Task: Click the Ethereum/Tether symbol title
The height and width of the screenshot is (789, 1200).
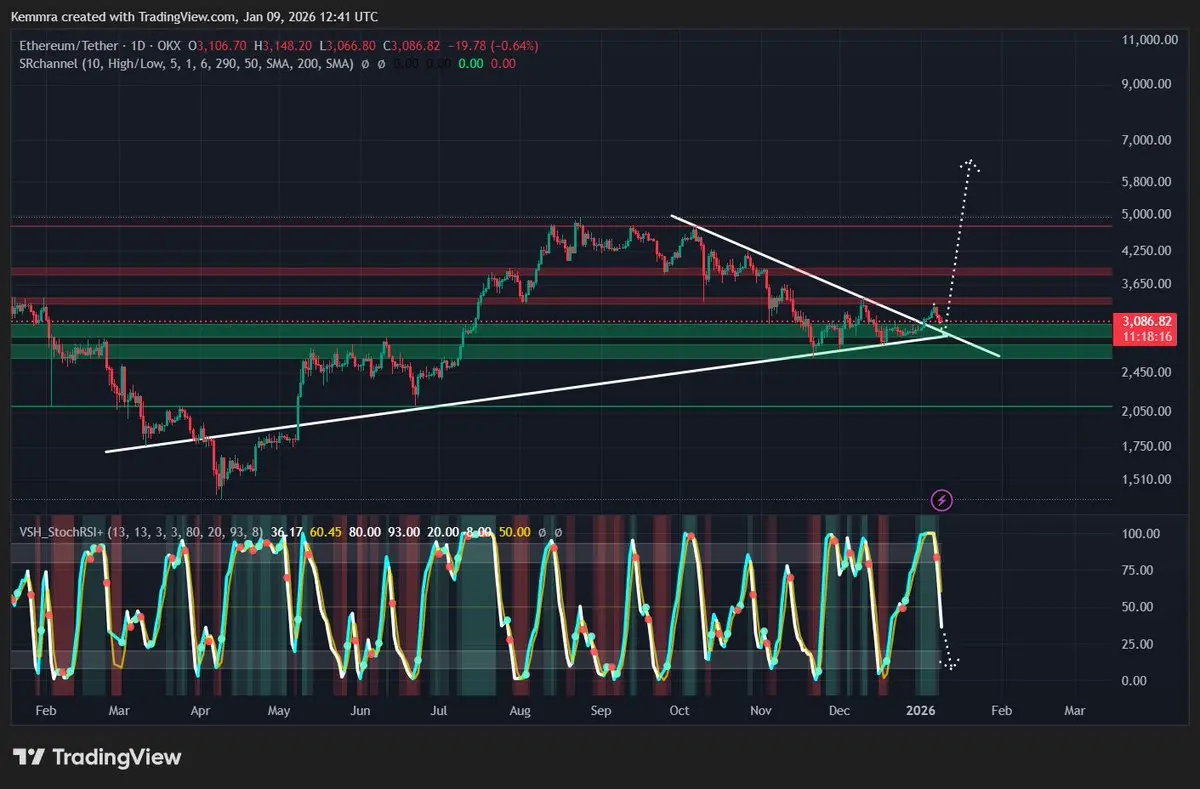Action: pos(100,46)
